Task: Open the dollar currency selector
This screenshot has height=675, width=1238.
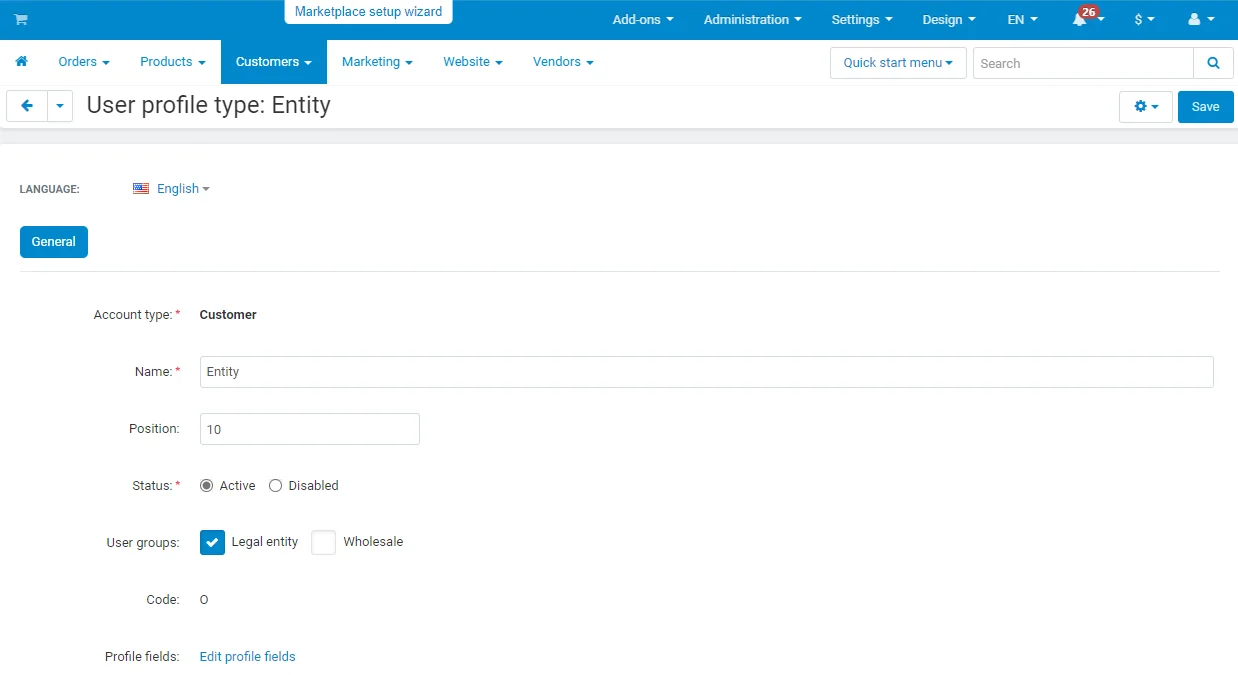Action: point(1144,20)
